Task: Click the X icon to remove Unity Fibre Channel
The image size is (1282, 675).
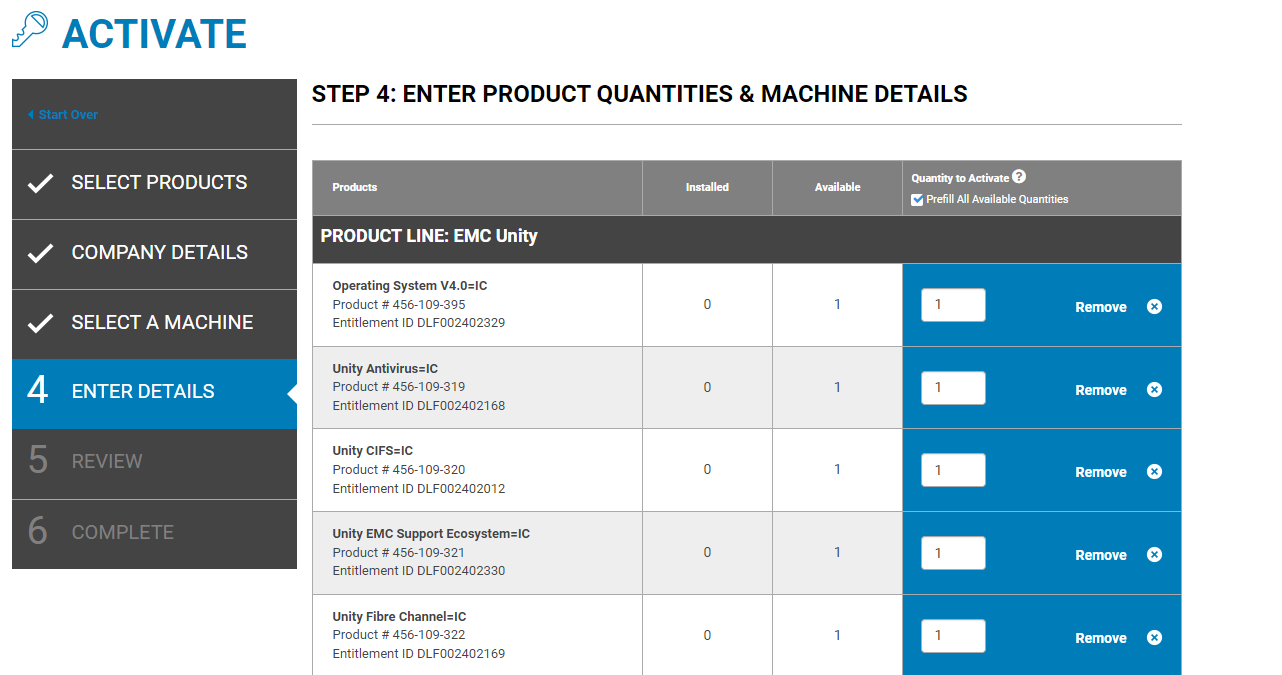Action: (1154, 637)
